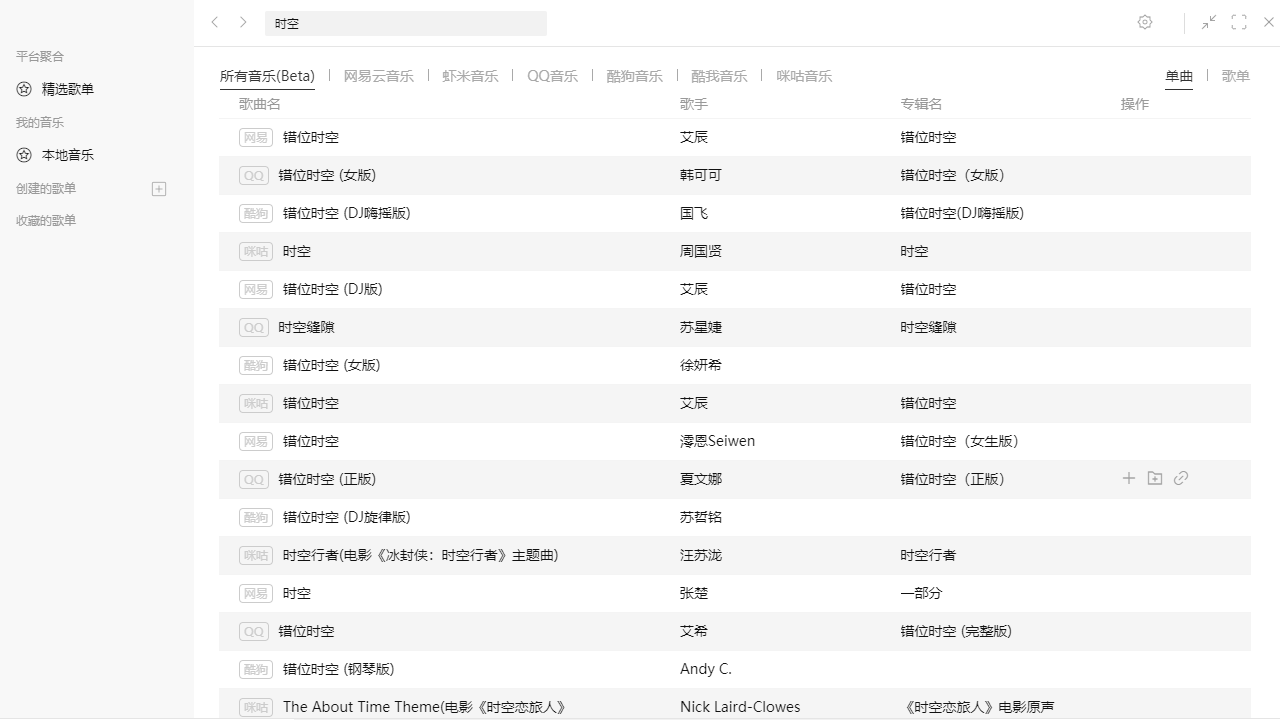1280x720 pixels.
Task: Click the QQ badge on 时空缝隙 row
Action: tap(253, 327)
